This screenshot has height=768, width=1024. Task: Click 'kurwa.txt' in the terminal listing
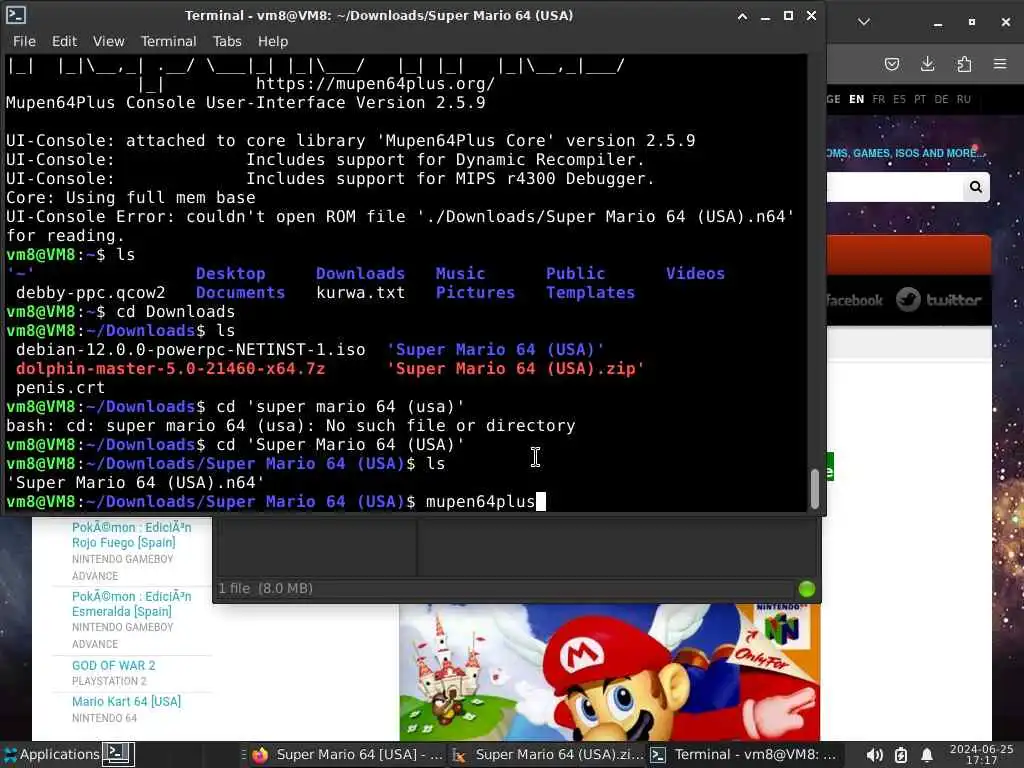tap(360, 293)
